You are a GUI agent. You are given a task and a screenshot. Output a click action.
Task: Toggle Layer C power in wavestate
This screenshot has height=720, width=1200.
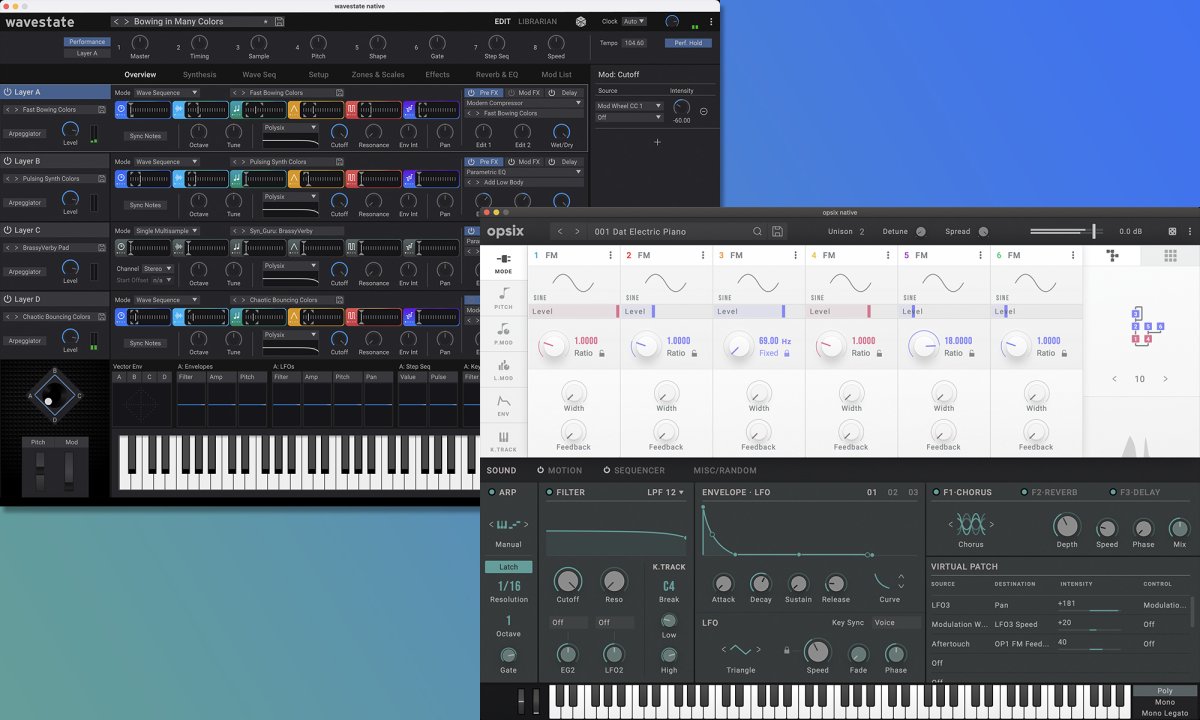pyautogui.click(x=8, y=230)
